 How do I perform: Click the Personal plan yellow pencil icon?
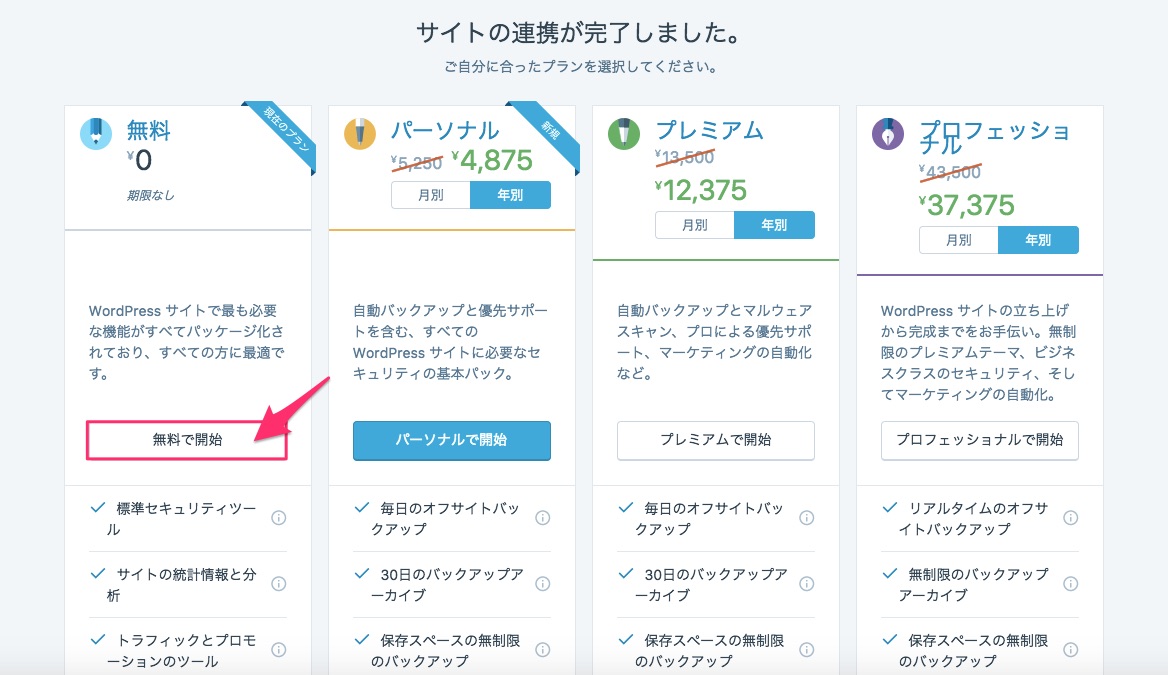tap(360, 134)
